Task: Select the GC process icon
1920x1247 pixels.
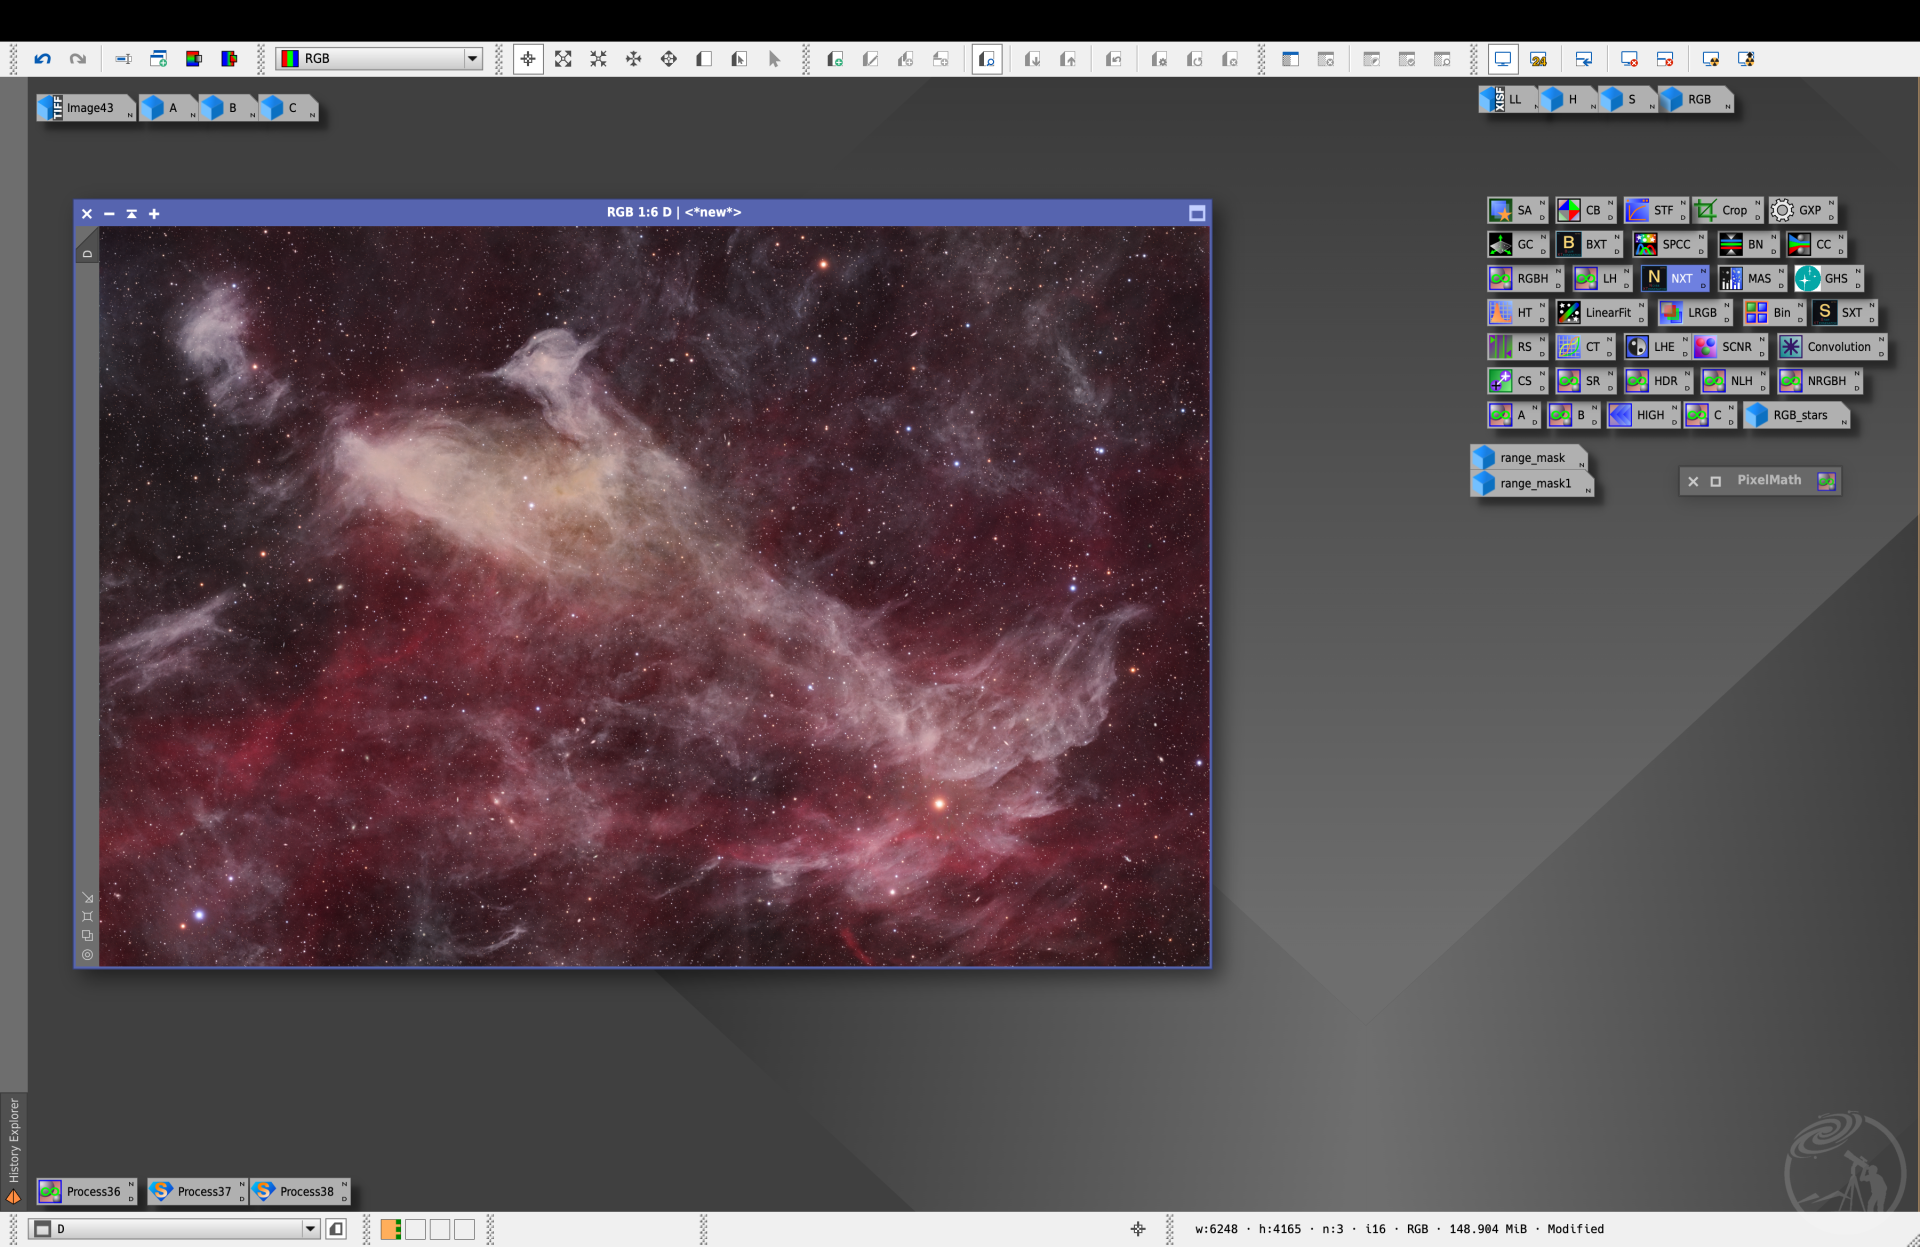Action: [x=1516, y=244]
